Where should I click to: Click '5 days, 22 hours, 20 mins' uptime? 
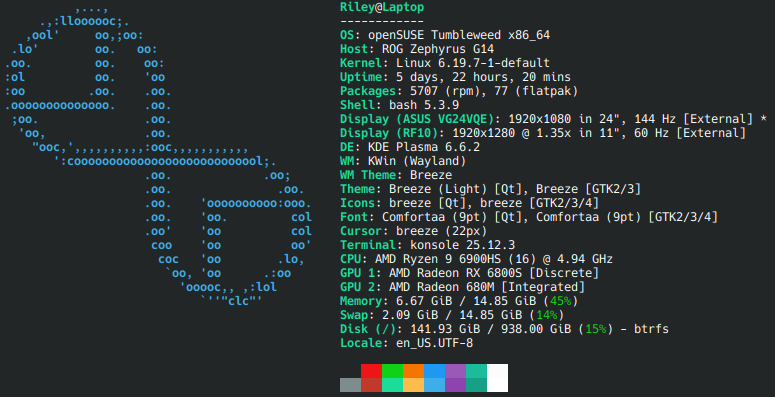pyautogui.click(x=483, y=77)
